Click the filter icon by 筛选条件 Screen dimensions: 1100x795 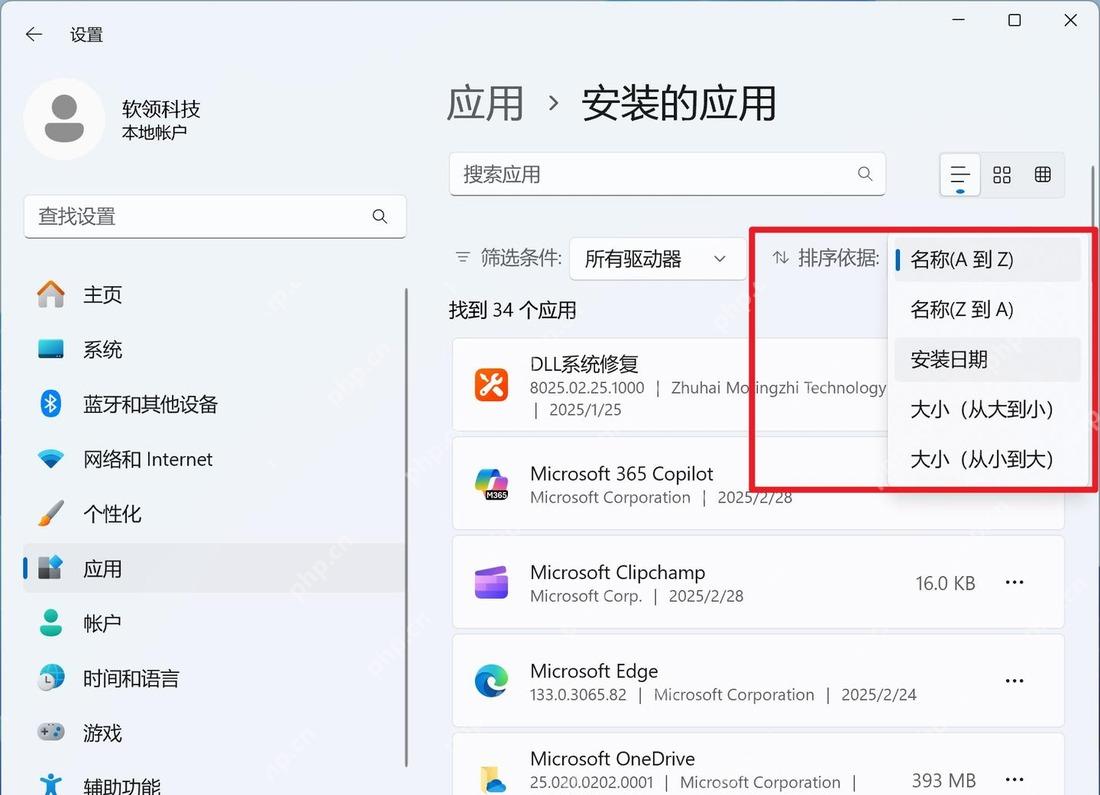coord(463,258)
